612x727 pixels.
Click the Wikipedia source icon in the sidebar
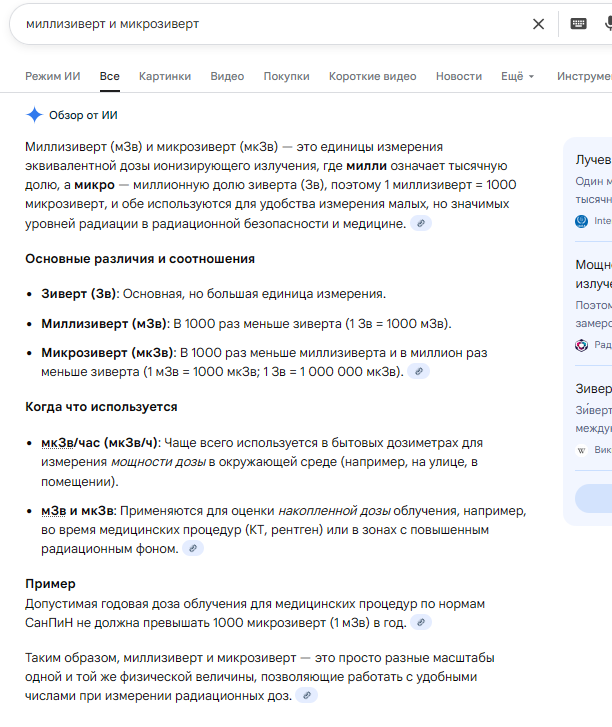click(x=582, y=450)
